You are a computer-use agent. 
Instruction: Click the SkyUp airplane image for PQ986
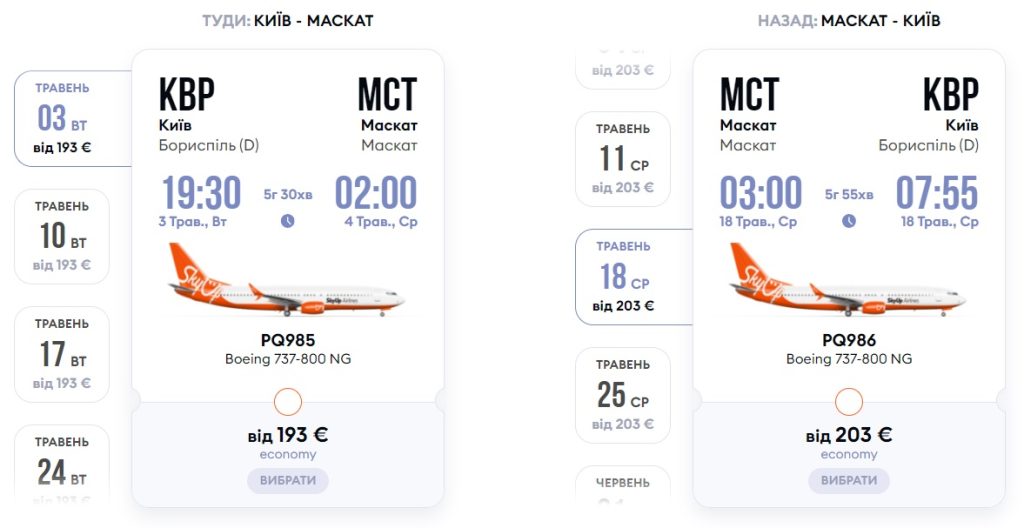[848, 281]
